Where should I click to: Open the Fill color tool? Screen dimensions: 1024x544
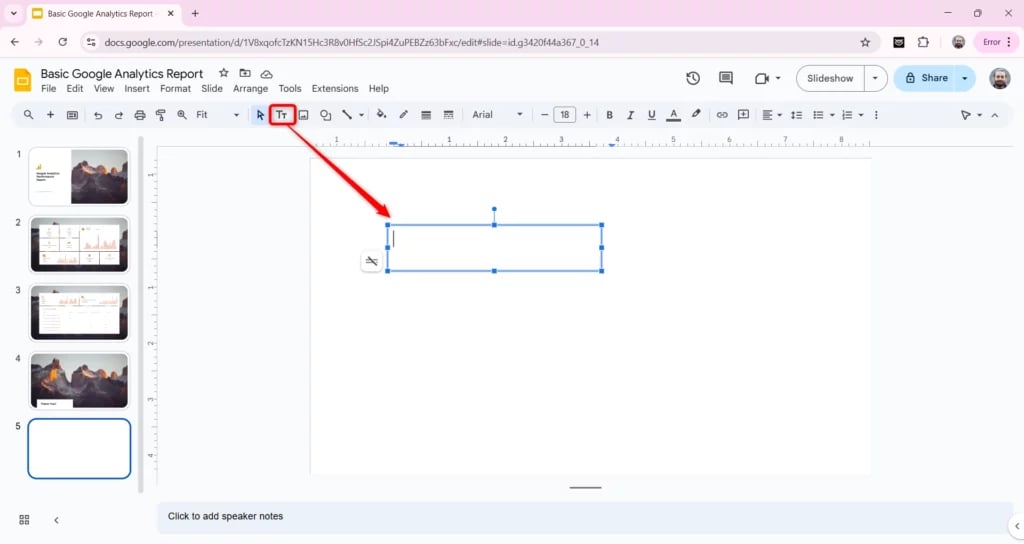coord(381,114)
